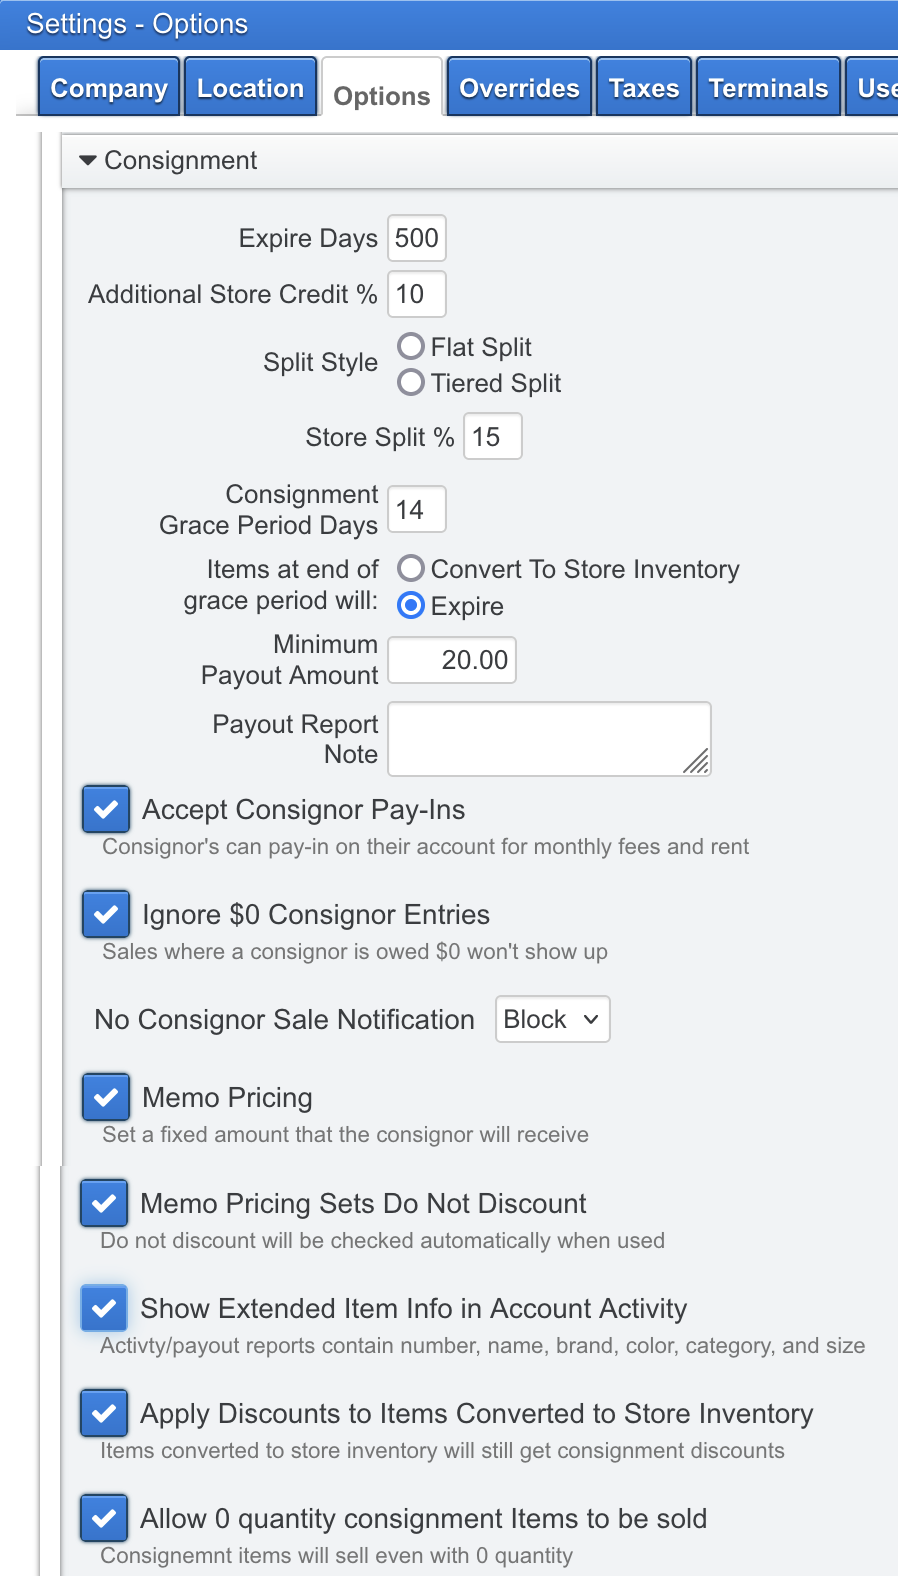
Task: Click inside the Payout Report Note box
Action: pos(548,738)
